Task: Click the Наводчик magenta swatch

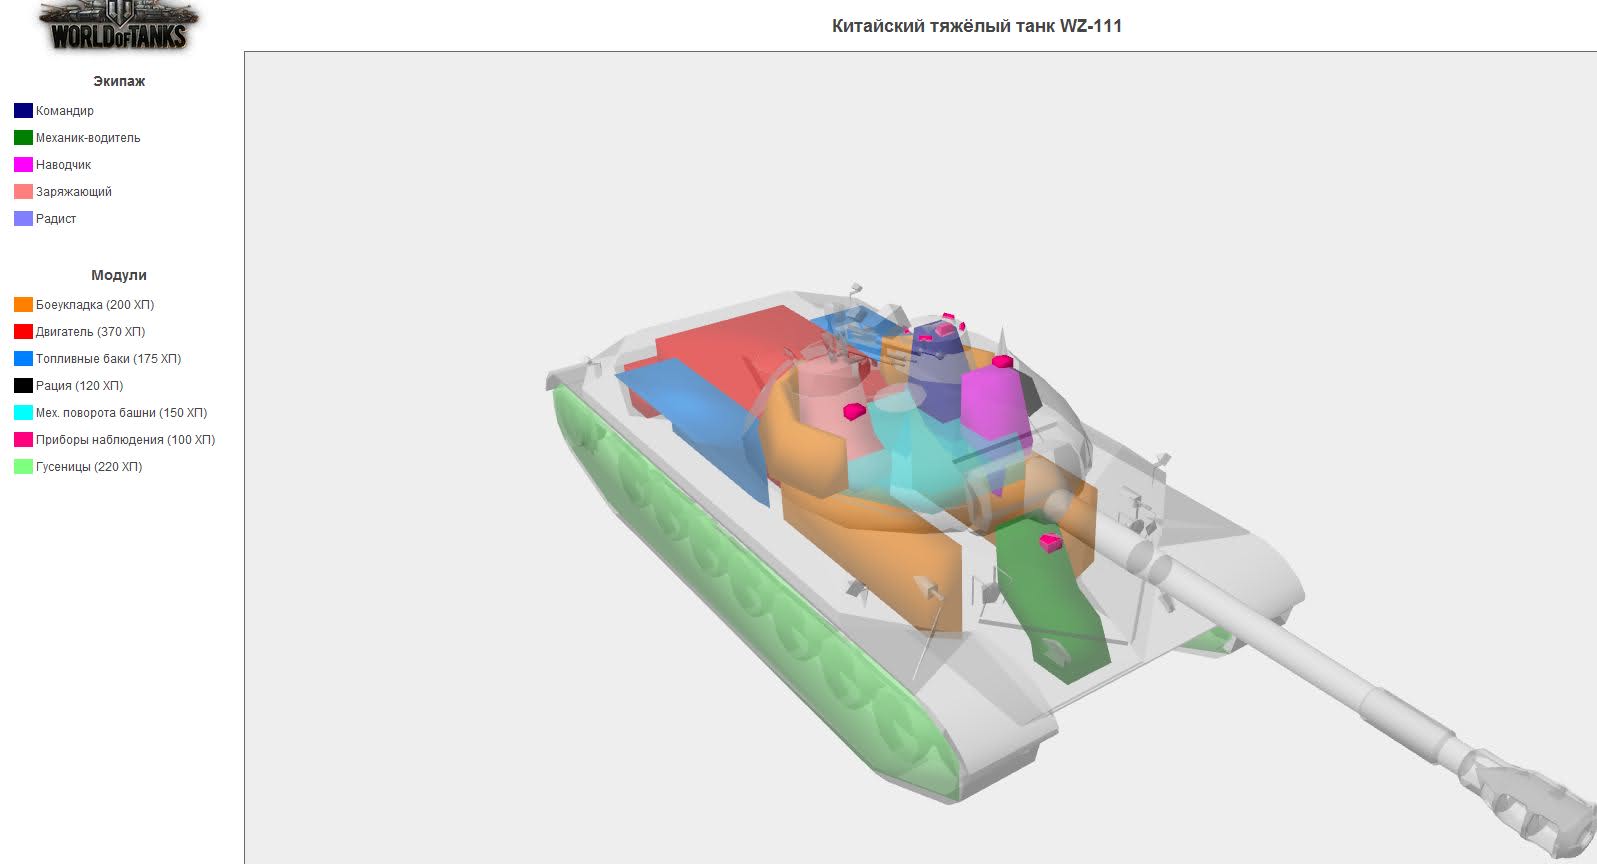Action: coord(23,165)
